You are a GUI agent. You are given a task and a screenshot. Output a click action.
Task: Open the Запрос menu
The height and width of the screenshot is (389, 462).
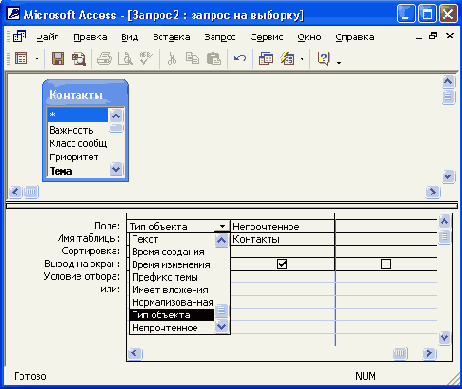coord(220,37)
